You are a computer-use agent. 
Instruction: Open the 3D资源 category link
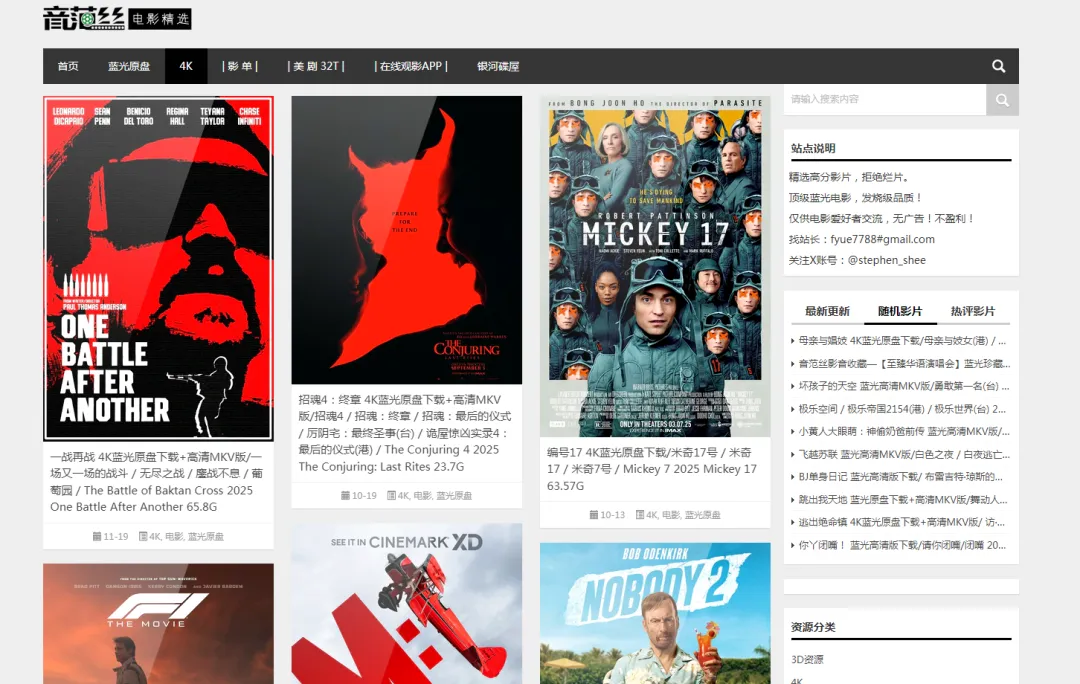[807, 660]
